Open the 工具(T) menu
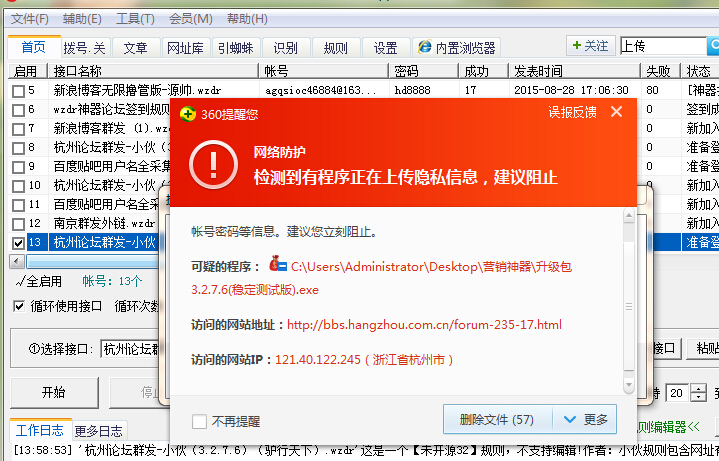This screenshot has width=719, height=461. tap(135, 19)
